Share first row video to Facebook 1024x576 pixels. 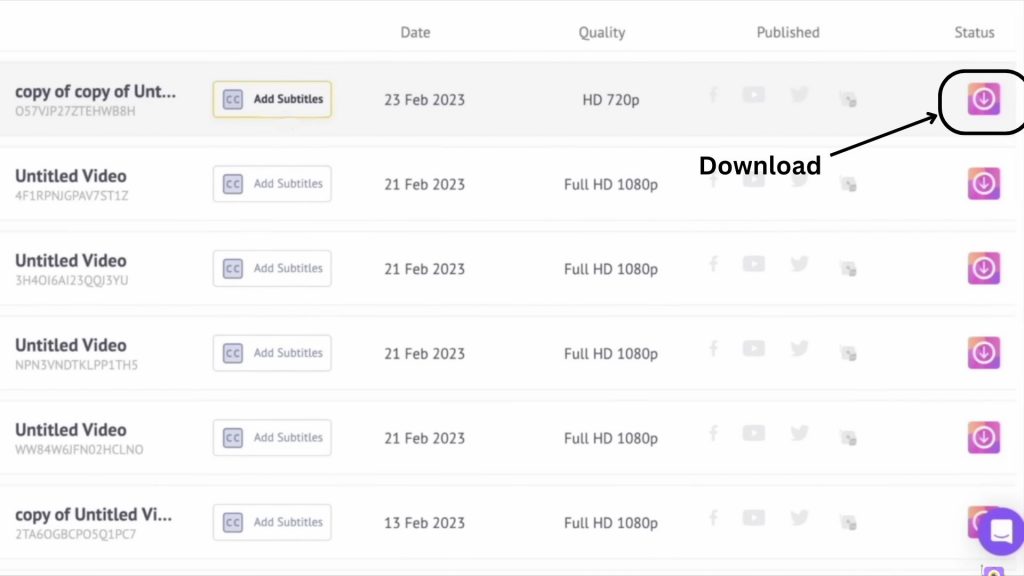click(714, 96)
